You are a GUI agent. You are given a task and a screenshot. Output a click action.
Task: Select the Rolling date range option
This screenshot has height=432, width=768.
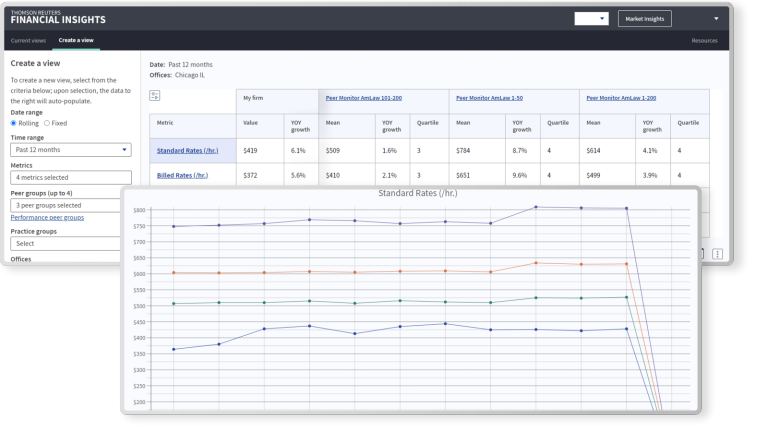pos(14,123)
